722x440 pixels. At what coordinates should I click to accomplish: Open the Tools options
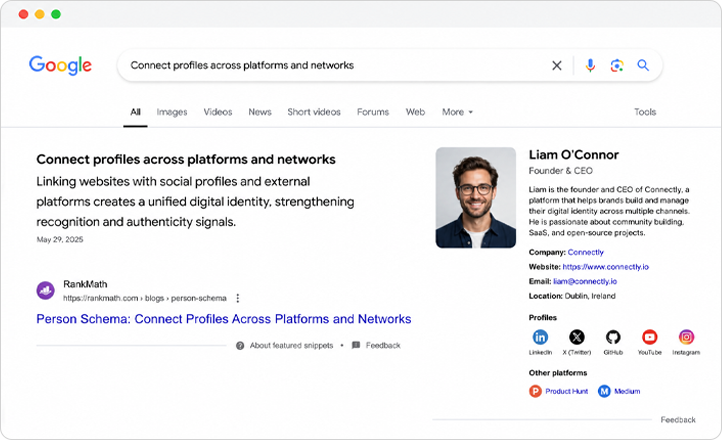click(645, 112)
